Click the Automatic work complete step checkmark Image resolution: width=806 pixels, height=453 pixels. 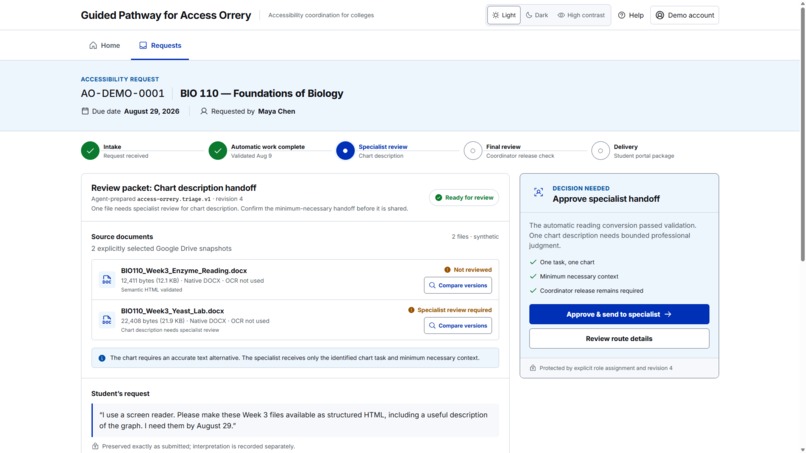217,151
